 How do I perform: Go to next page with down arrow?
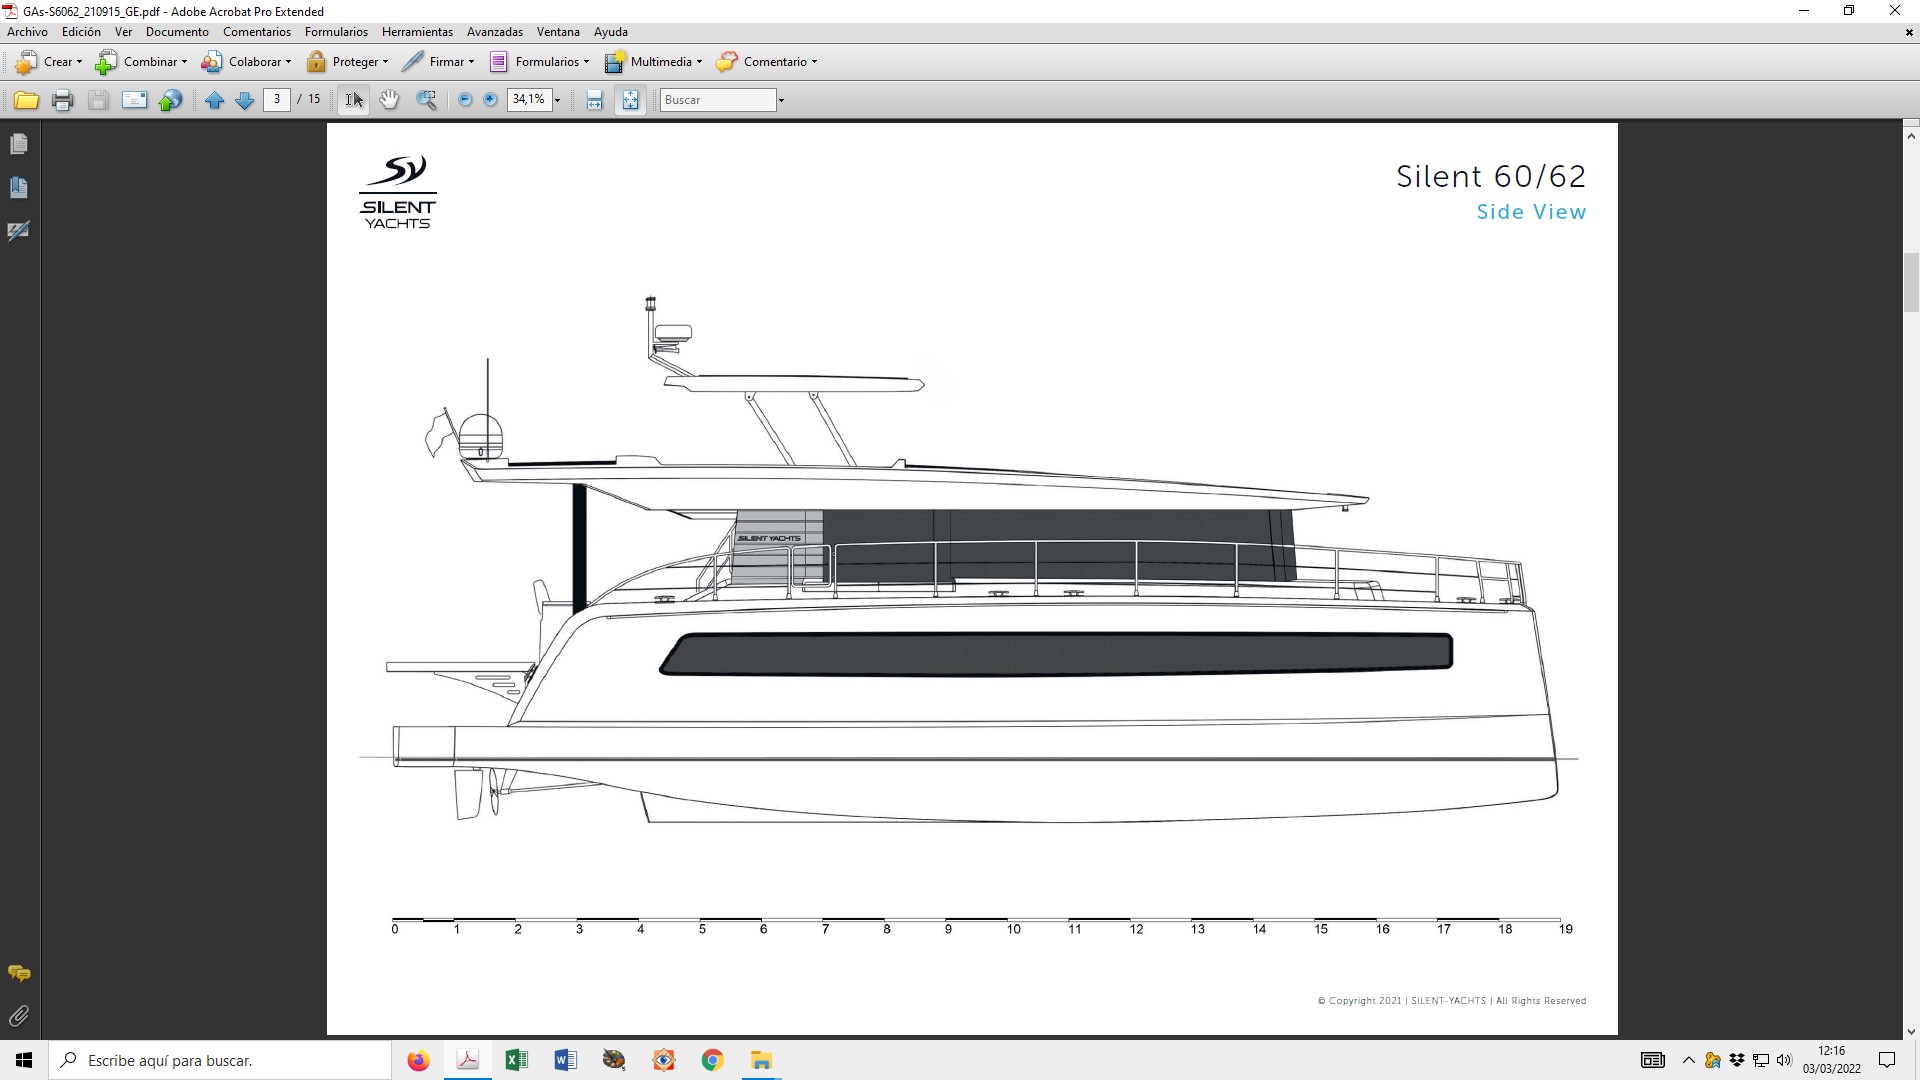click(244, 100)
